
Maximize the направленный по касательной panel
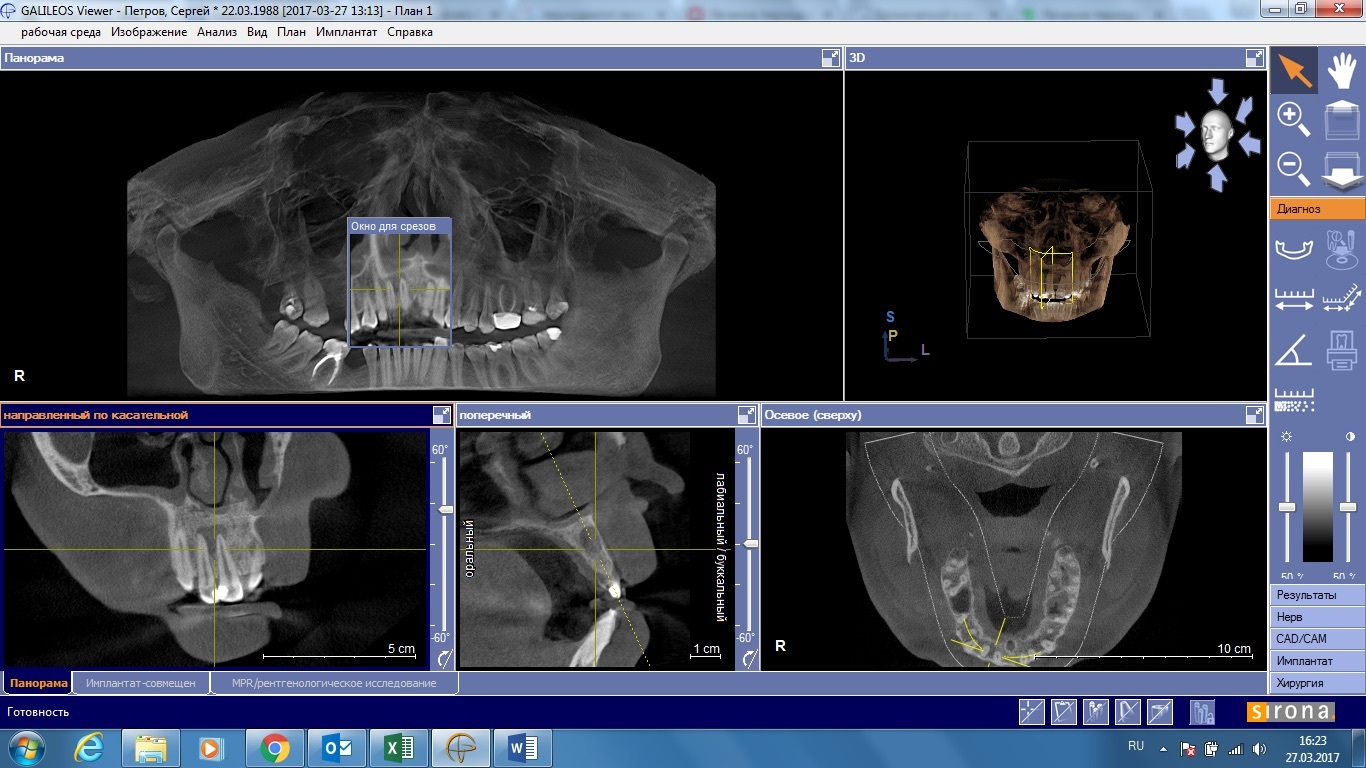pyautogui.click(x=441, y=414)
